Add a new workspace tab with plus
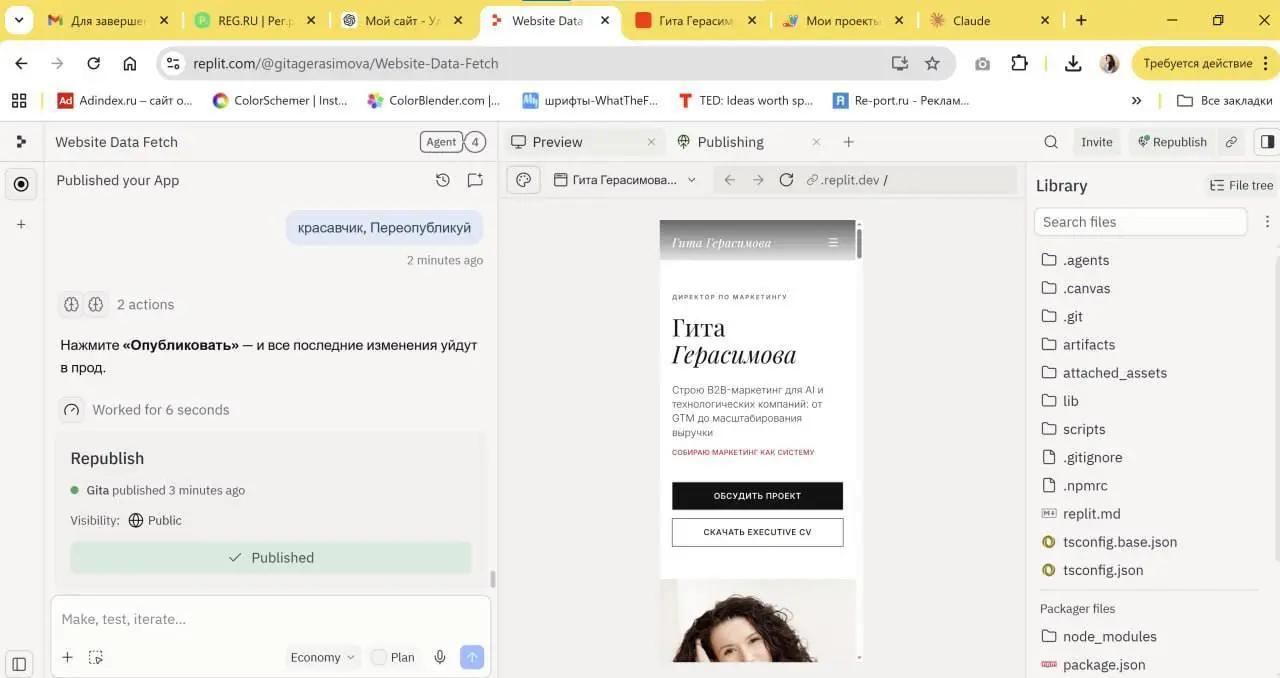The image size is (1280, 678). pos(848,142)
